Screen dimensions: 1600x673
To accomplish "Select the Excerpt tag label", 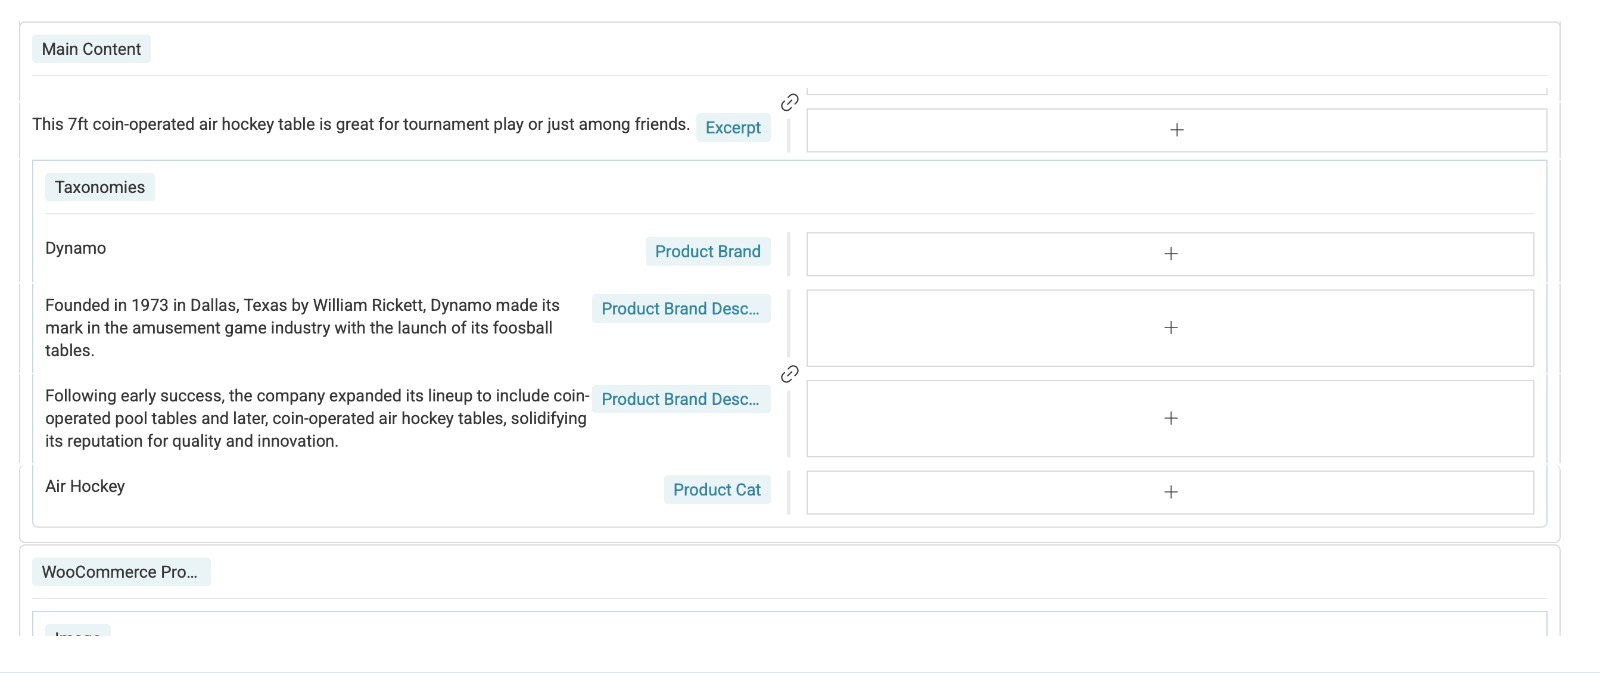I will (733, 128).
